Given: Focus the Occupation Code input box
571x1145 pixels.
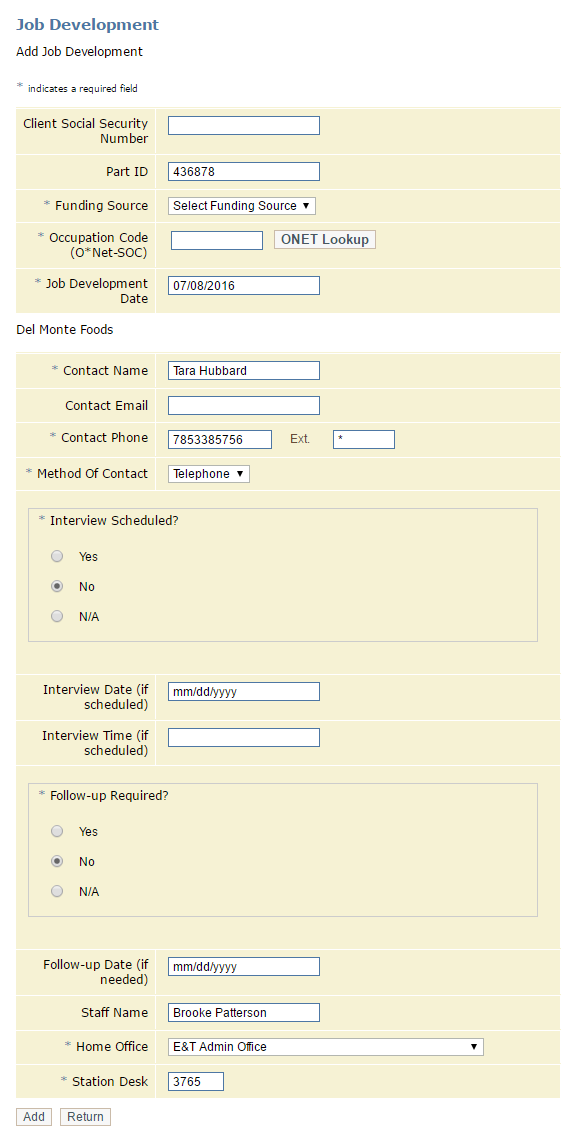Looking at the screenshot, I should coord(217,240).
